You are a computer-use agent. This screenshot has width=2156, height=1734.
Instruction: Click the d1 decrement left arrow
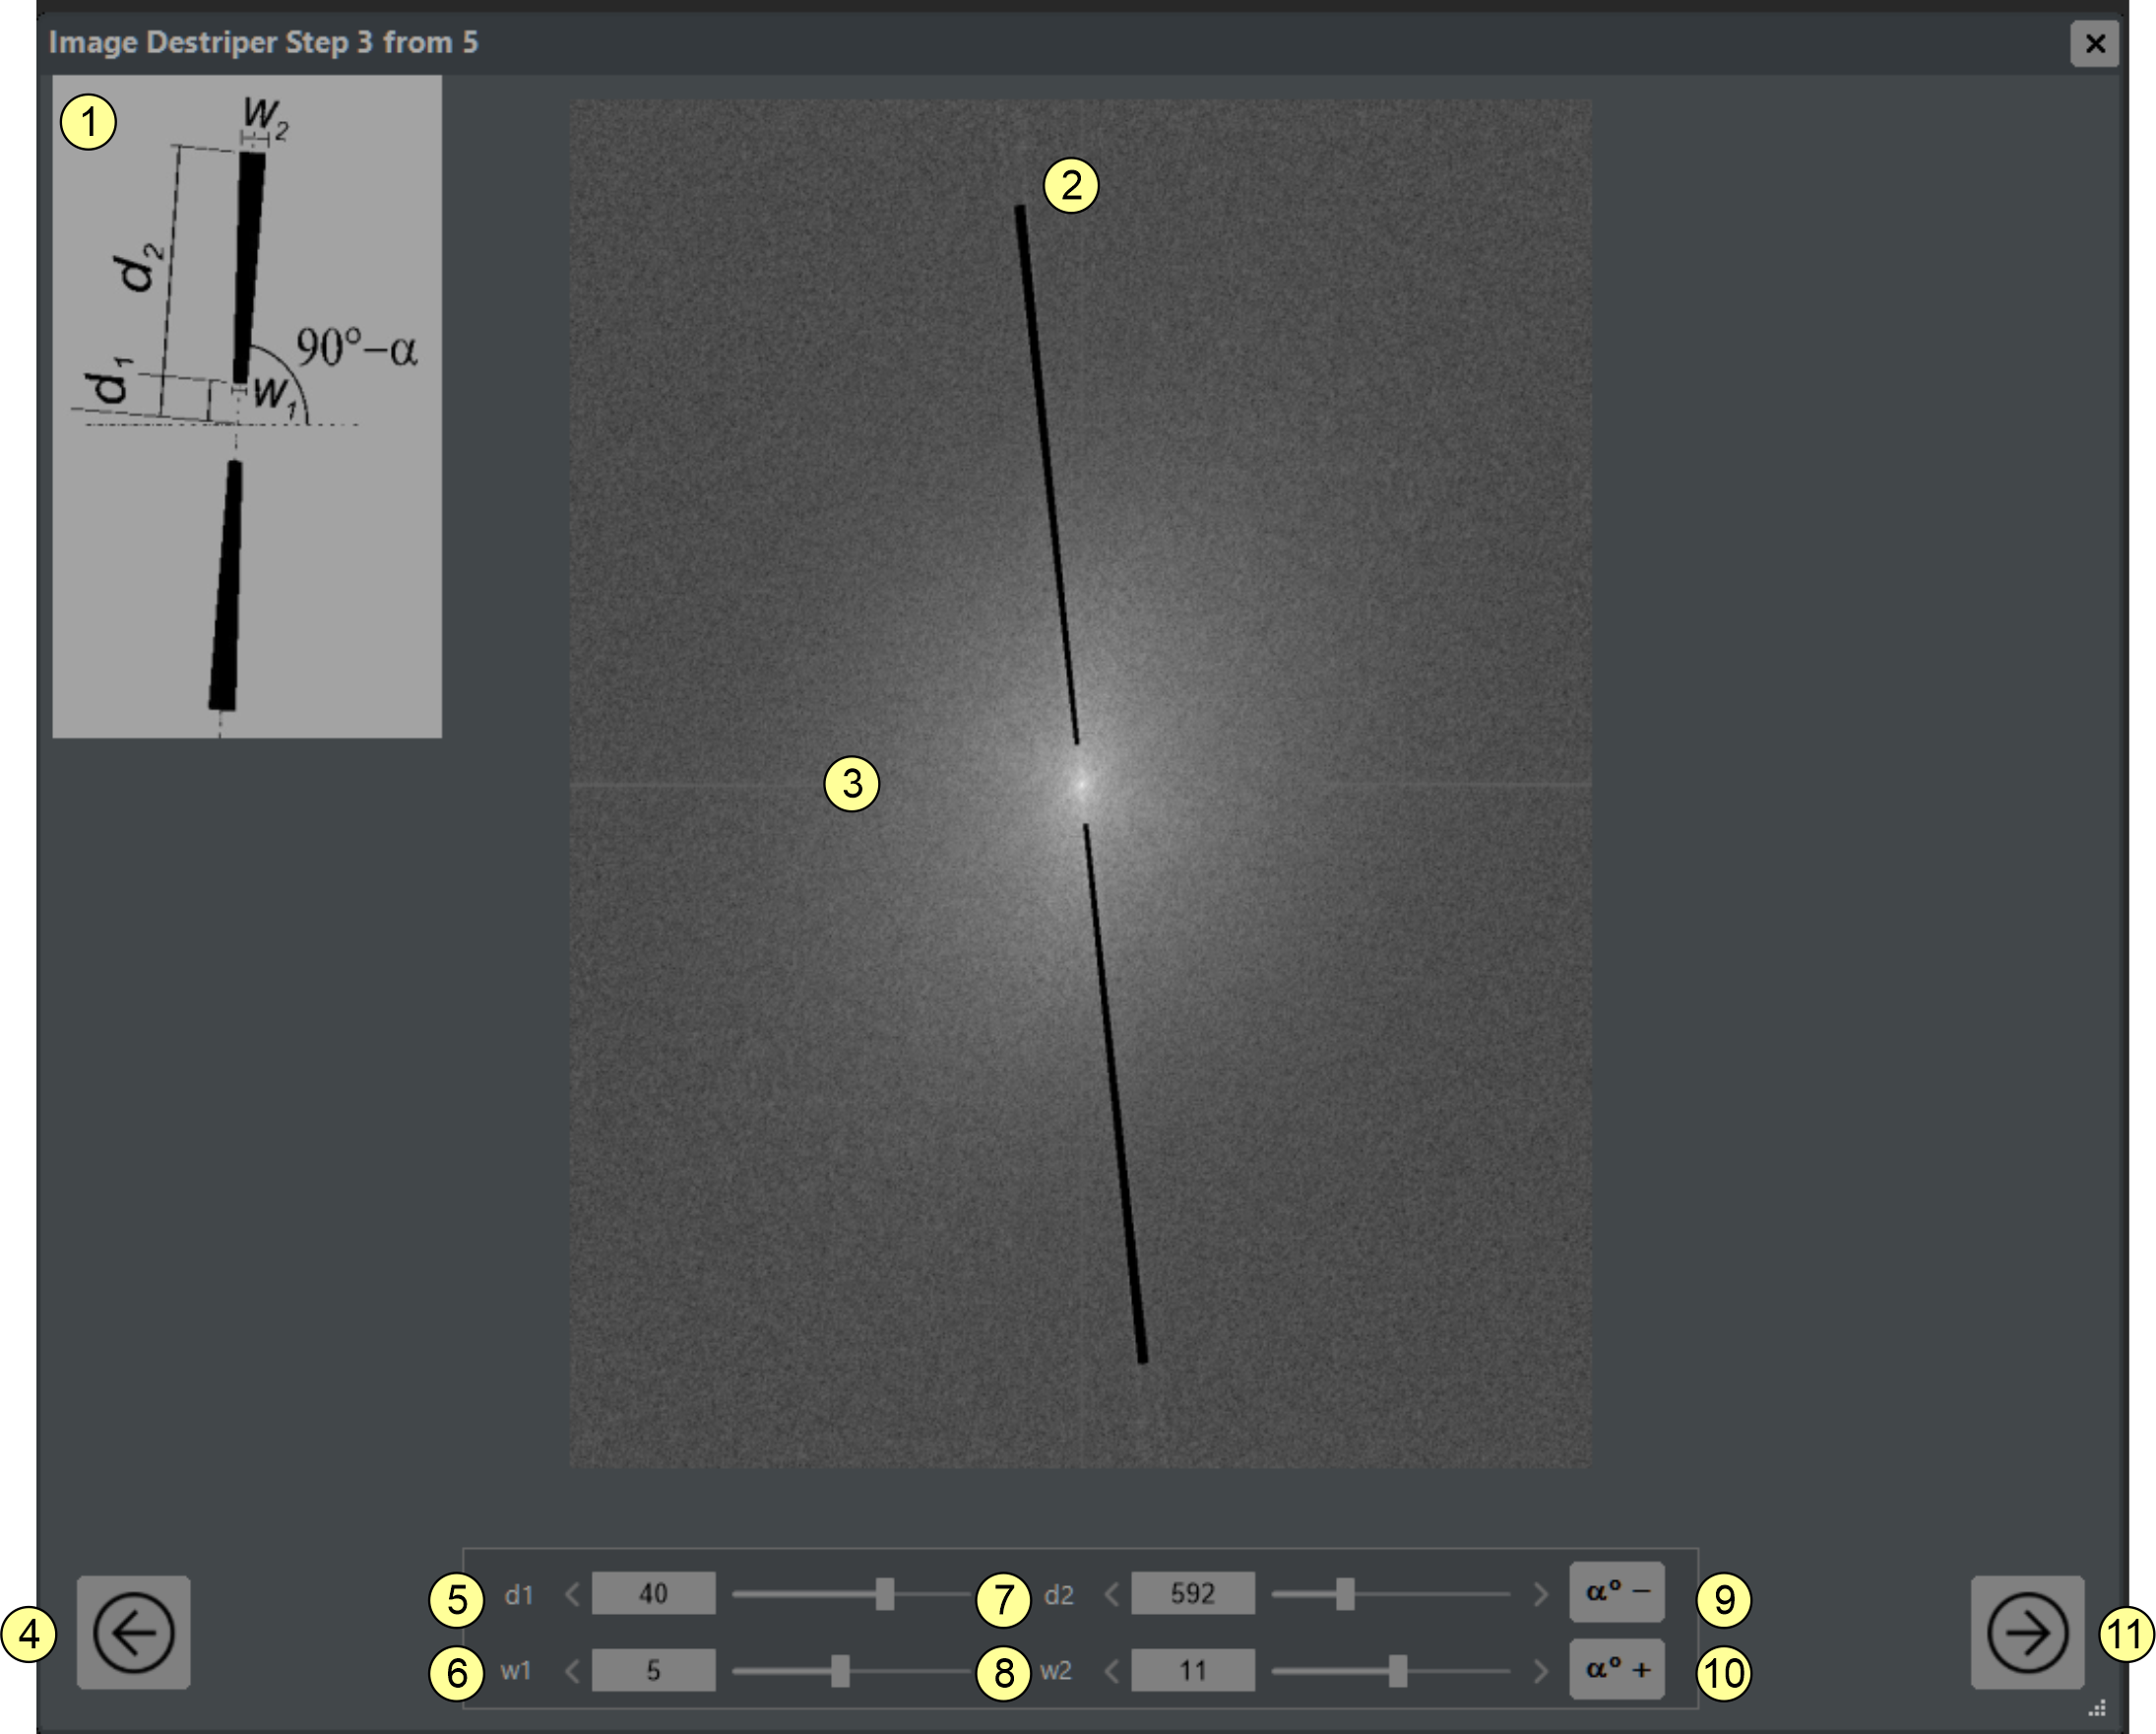(572, 1593)
